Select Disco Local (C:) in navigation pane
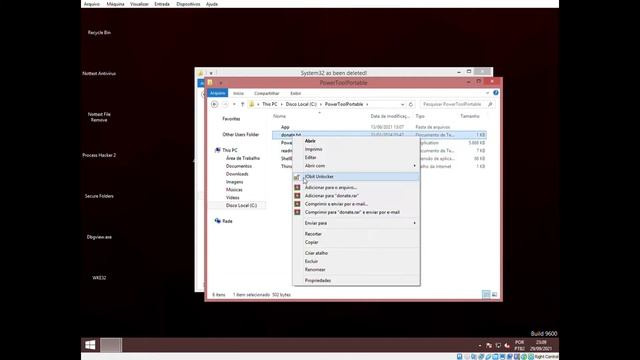This screenshot has width=640, height=360. click(x=241, y=205)
